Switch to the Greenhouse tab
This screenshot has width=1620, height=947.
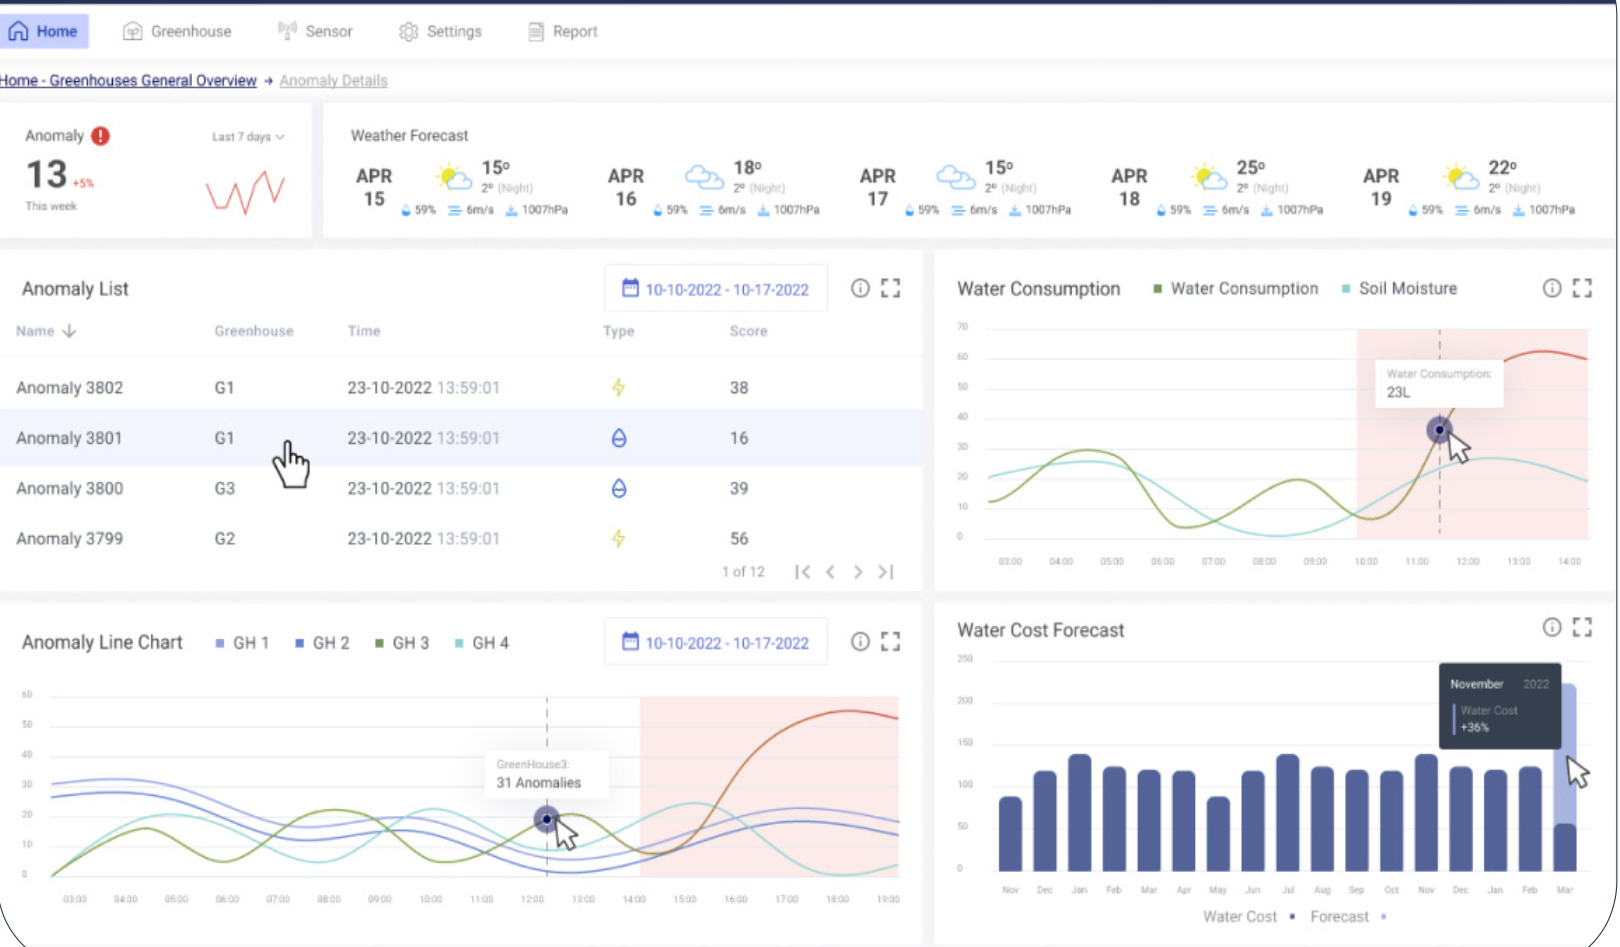(x=177, y=32)
